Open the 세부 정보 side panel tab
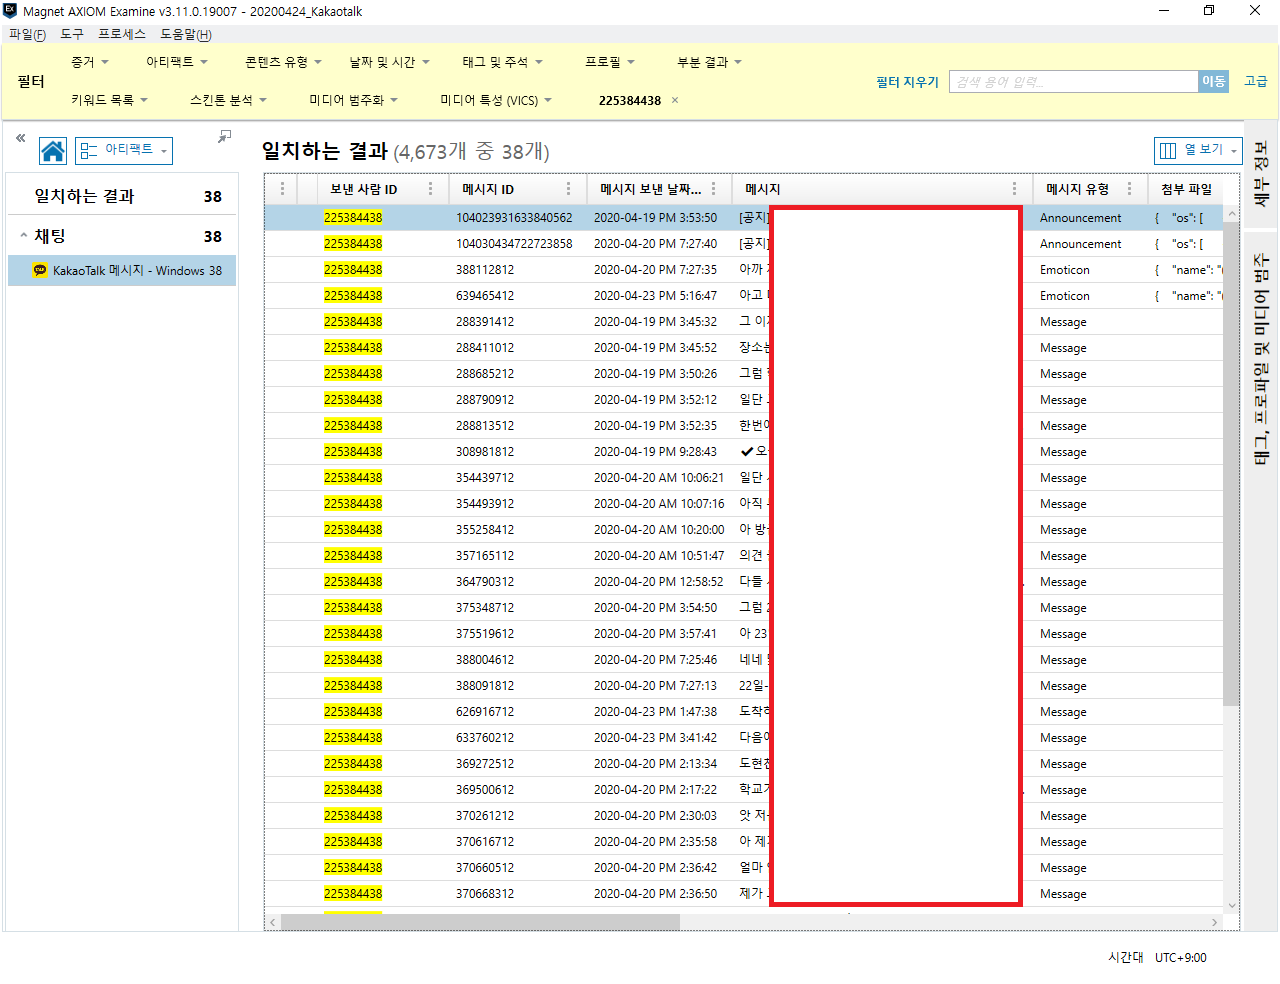 pos(1260,174)
